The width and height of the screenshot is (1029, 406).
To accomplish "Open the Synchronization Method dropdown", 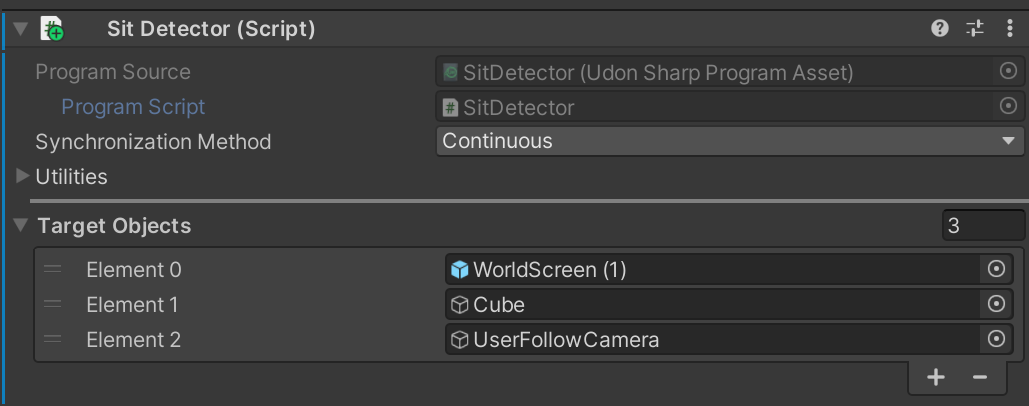I will 730,141.
